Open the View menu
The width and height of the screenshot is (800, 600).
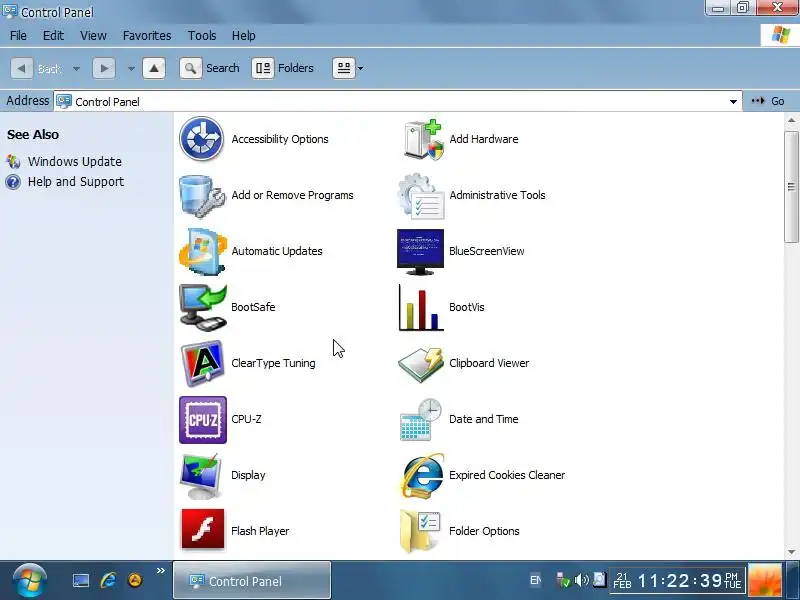(93, 36)
